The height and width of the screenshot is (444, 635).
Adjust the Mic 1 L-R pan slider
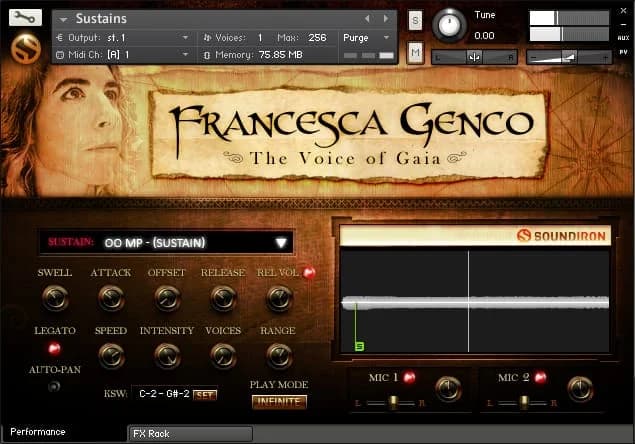coord(393,403)
